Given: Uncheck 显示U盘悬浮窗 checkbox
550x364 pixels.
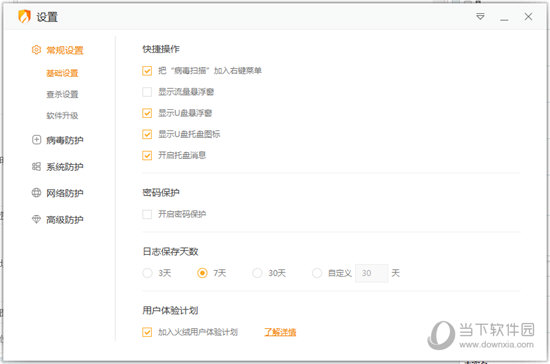Looking at the screenshot, I should 147,113.
